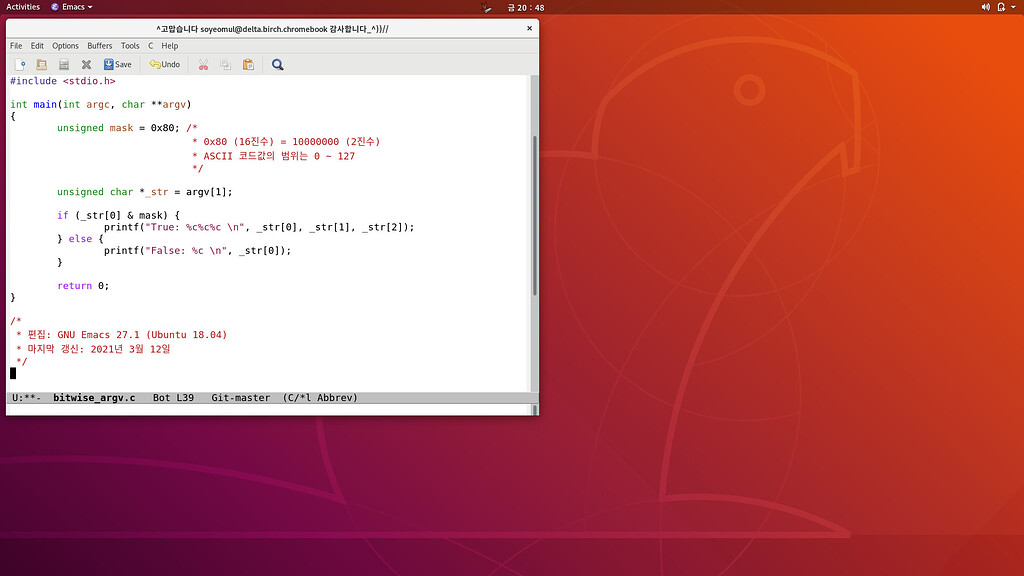Click the volume icon in top bar
This screenshot has height=576, width=1024.
pyautogui.click(x=985, y=7)
